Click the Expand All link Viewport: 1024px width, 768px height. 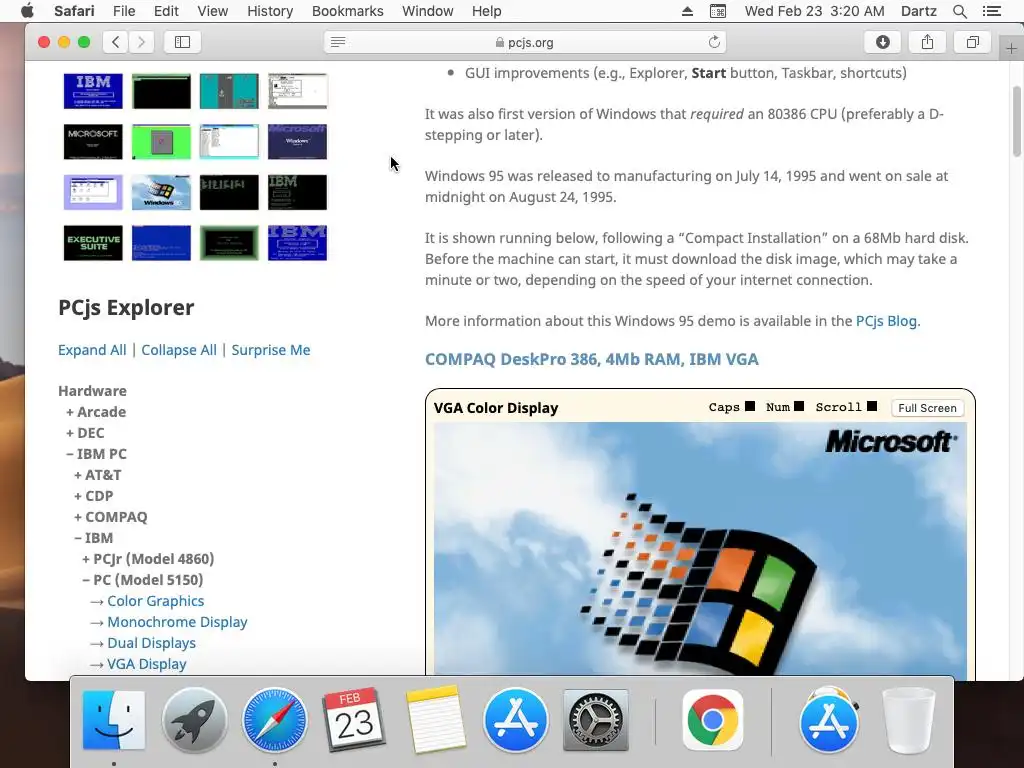92,350
